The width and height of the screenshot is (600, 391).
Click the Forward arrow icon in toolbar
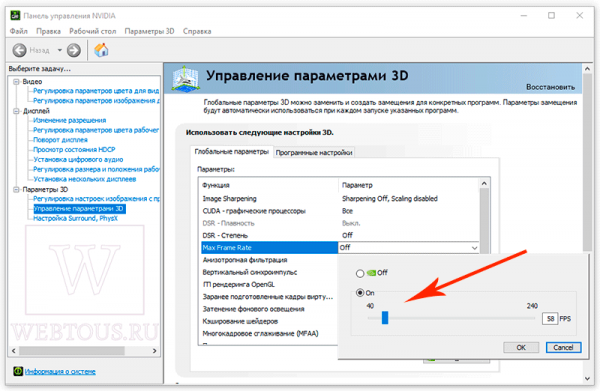tap(74, 50)
